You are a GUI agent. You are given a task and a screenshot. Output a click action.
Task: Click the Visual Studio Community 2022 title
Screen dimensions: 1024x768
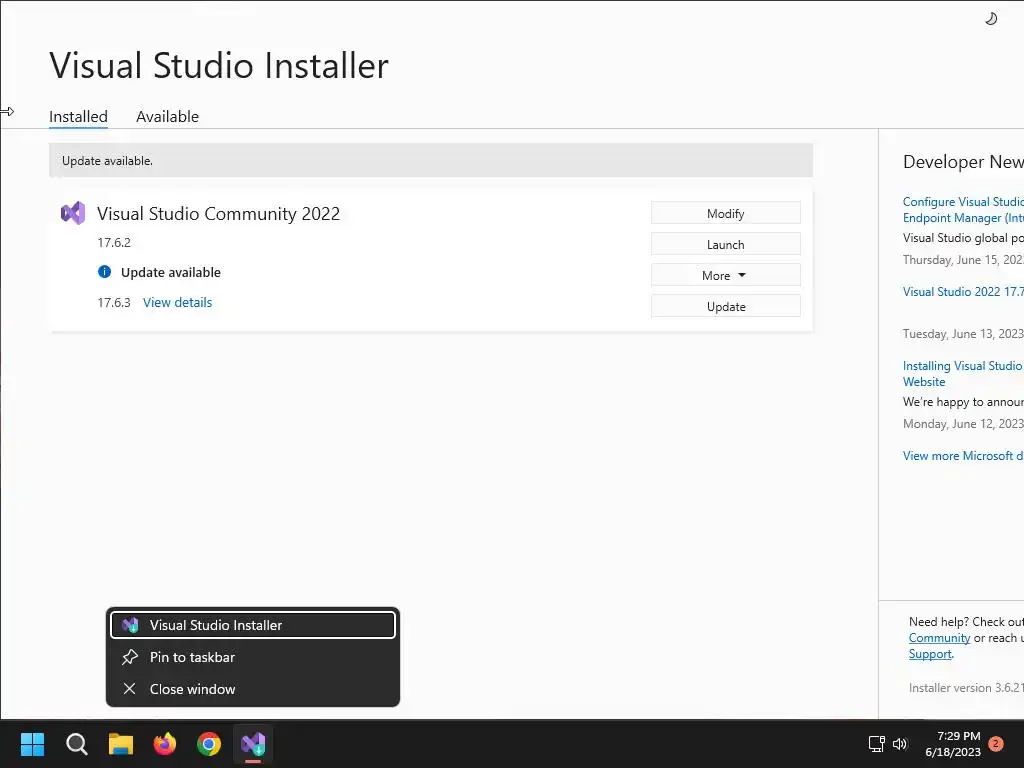(219, 214)
